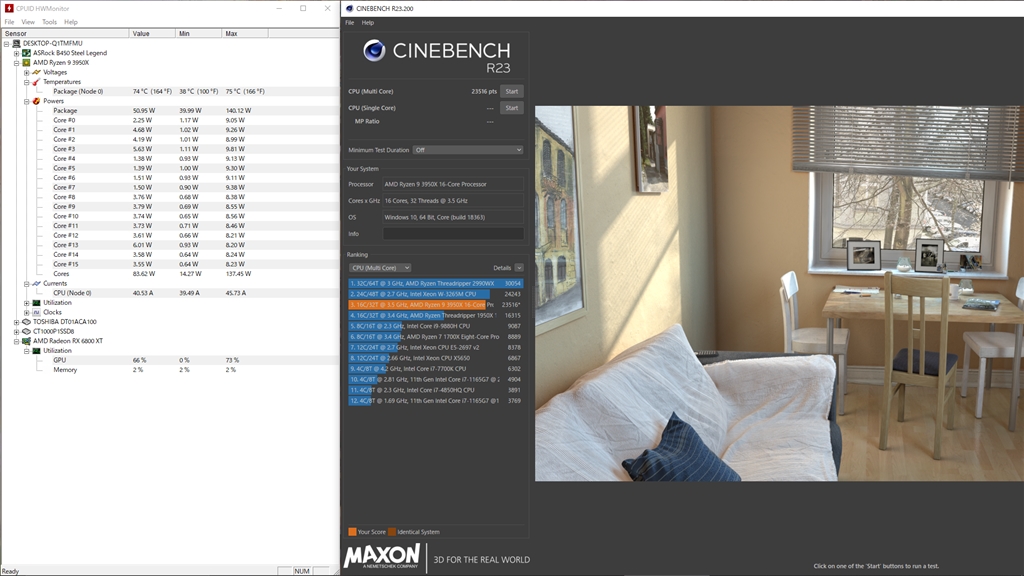Toggle the ranking Details arrow button
Image resolution: width=1024 pixels, height=576 pixels.
pyautogui.click(x=519, y=268)
